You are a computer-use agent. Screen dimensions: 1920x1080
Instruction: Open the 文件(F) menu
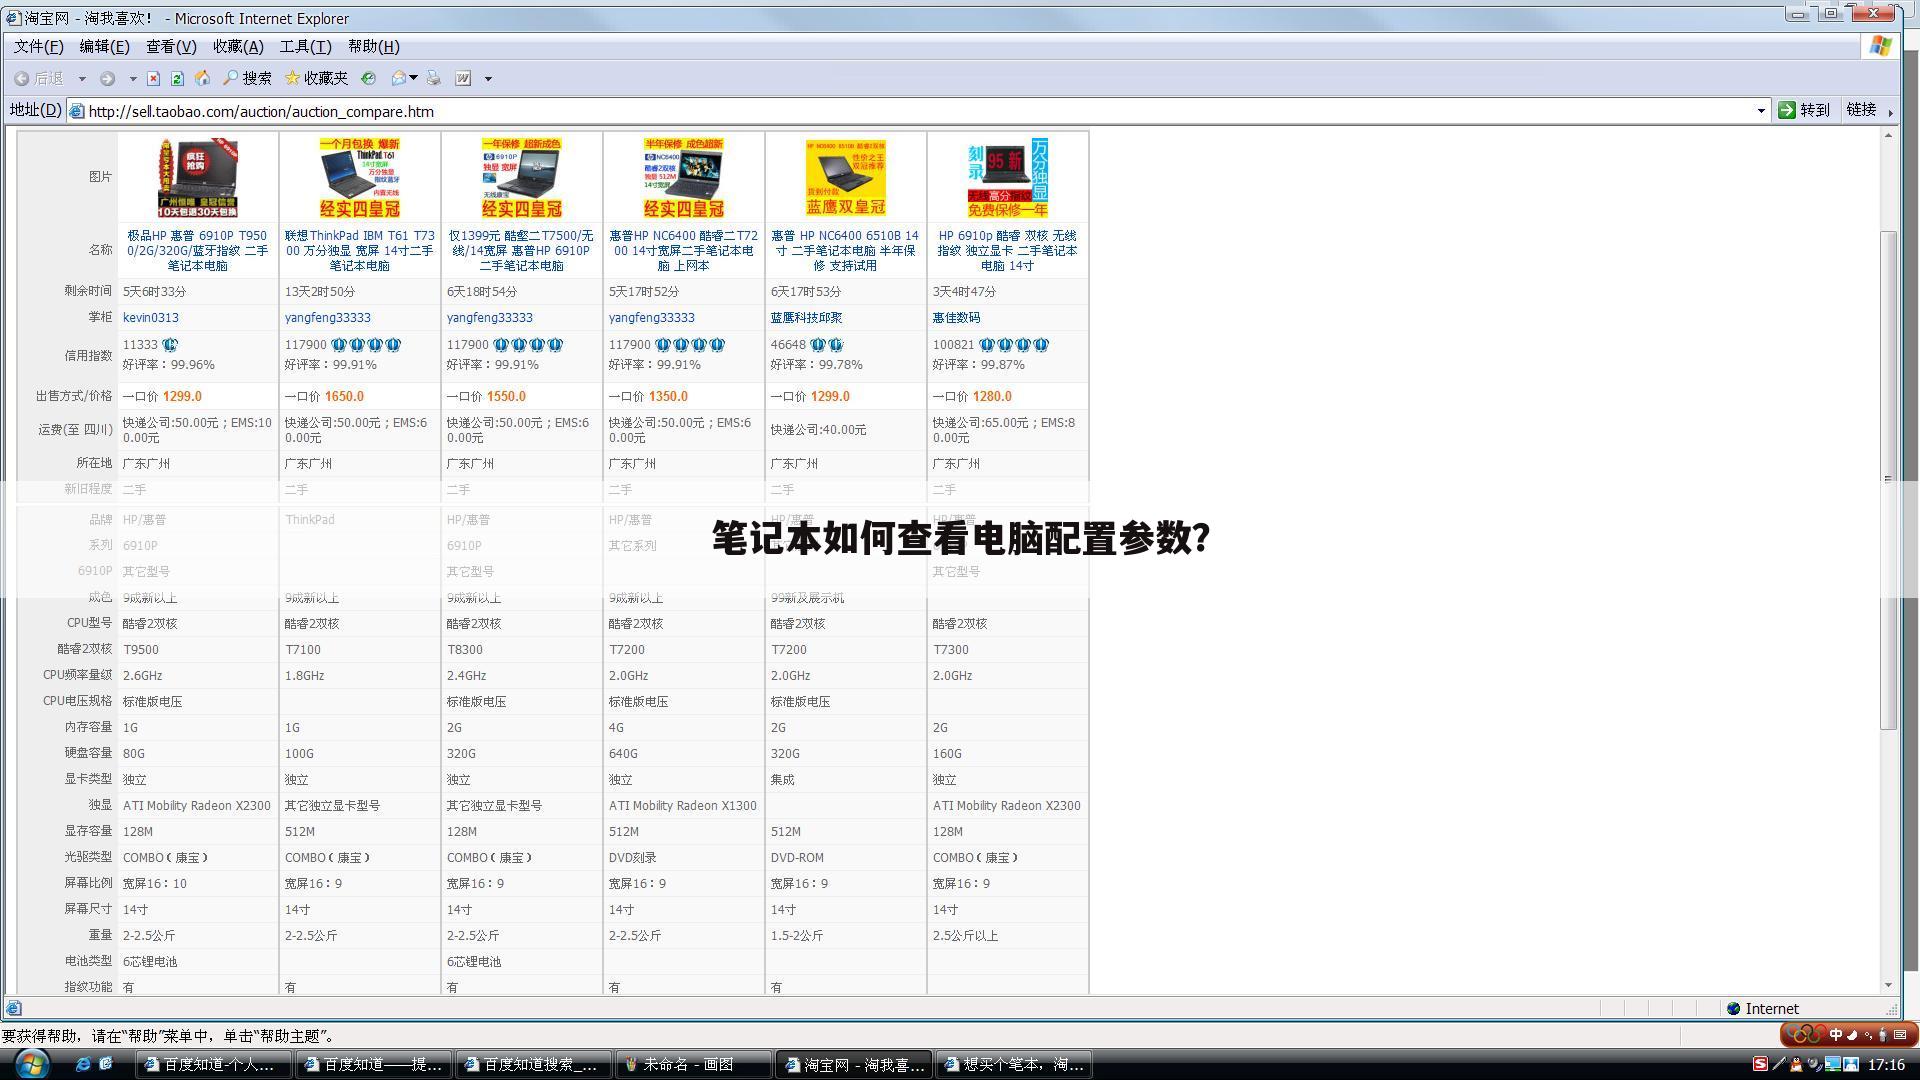(x=38, y=46)
